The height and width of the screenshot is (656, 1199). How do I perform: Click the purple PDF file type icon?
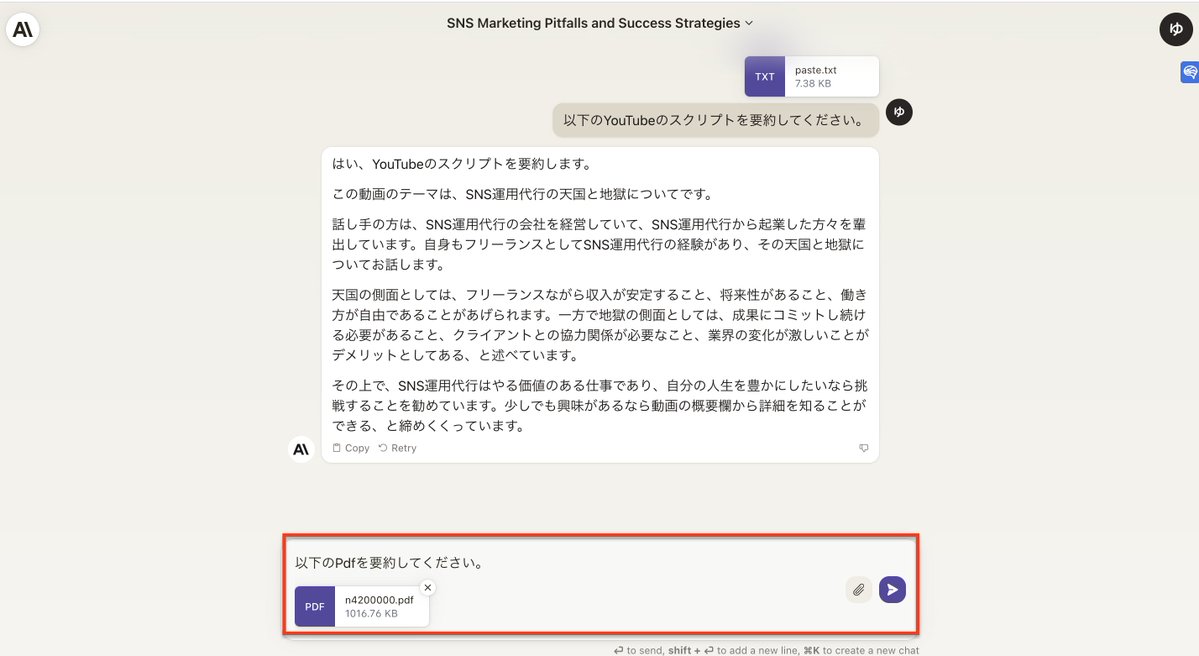[x=315, y=606]
